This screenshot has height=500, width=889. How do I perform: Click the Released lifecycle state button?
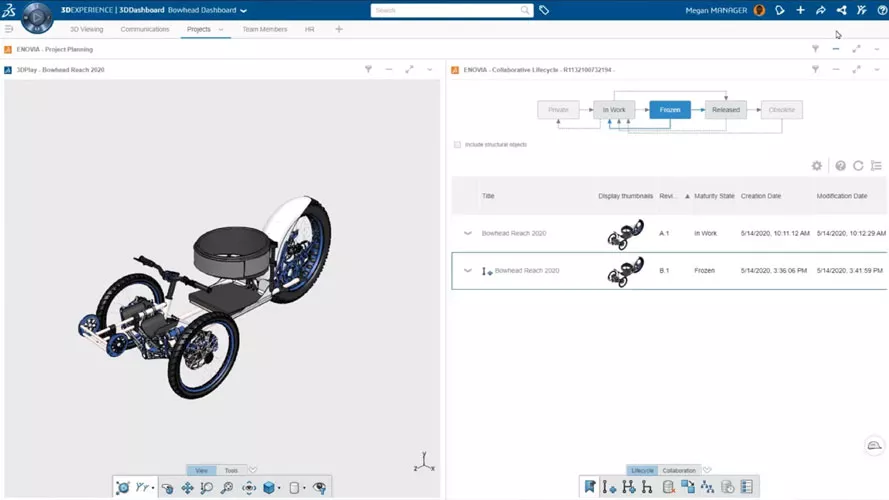(x=726, y=110)
